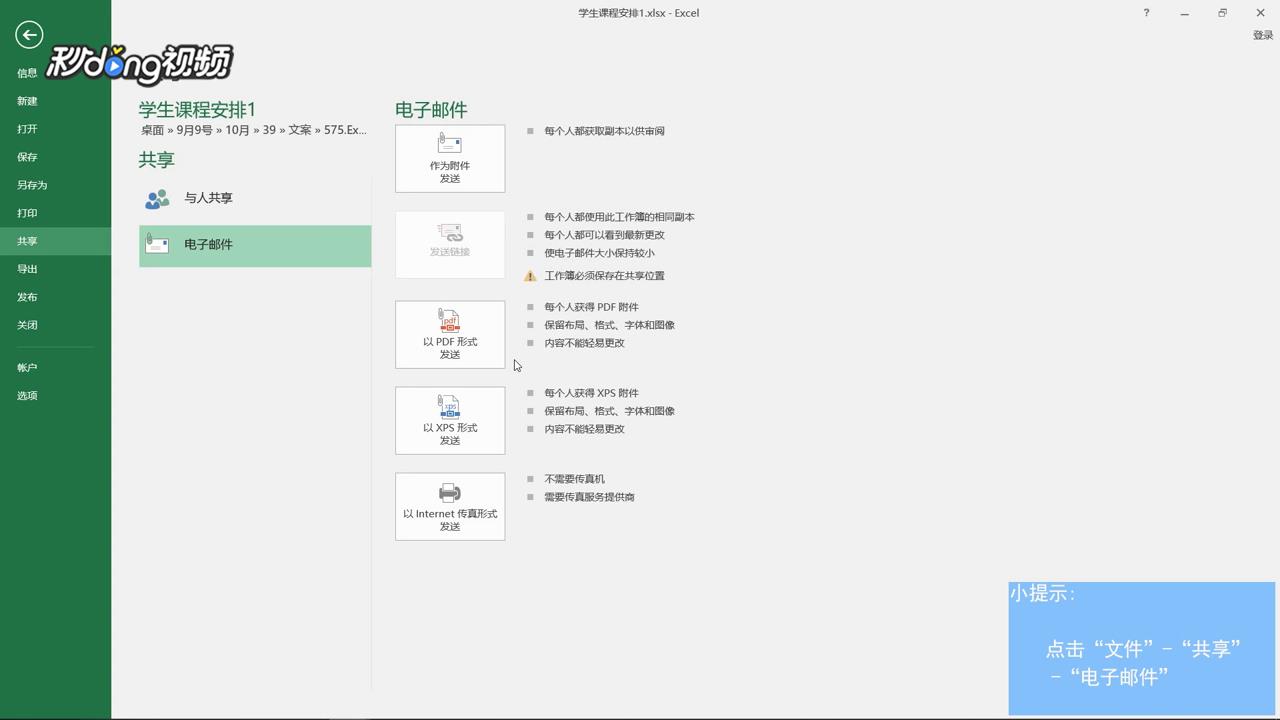Viewport: 1280px width, 720px height.
Task: Go back using the circular arrow button
Action: click(29, 35)
